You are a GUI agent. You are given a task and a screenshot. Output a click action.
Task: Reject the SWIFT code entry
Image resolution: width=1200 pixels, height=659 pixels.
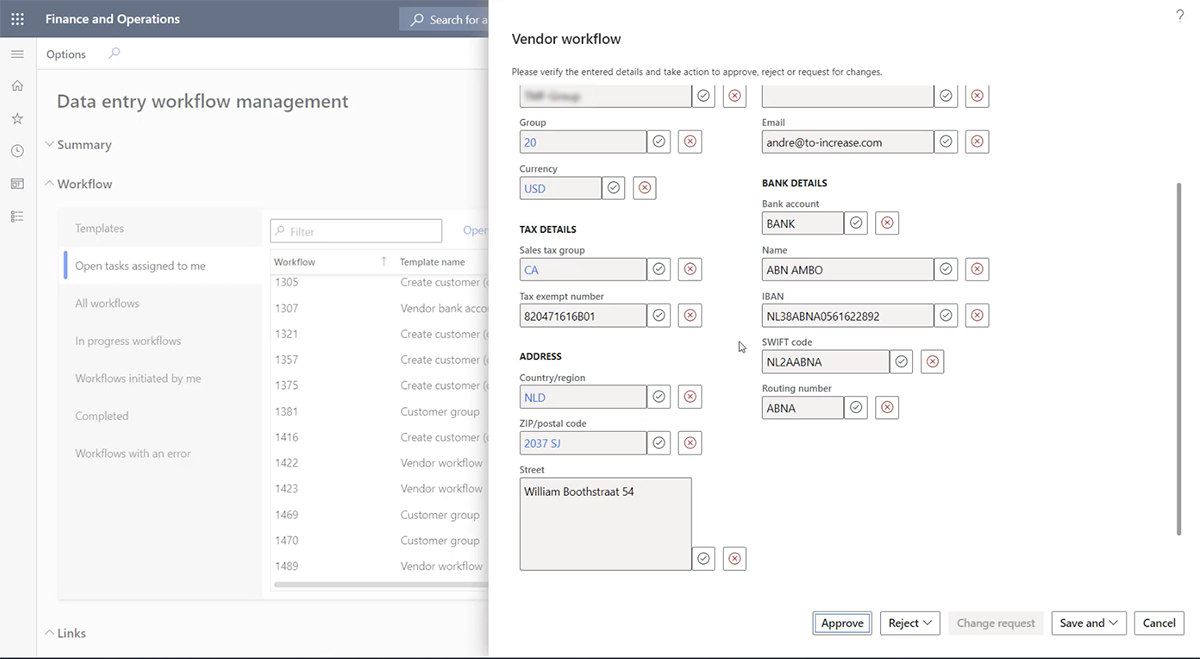coord(932,361)
